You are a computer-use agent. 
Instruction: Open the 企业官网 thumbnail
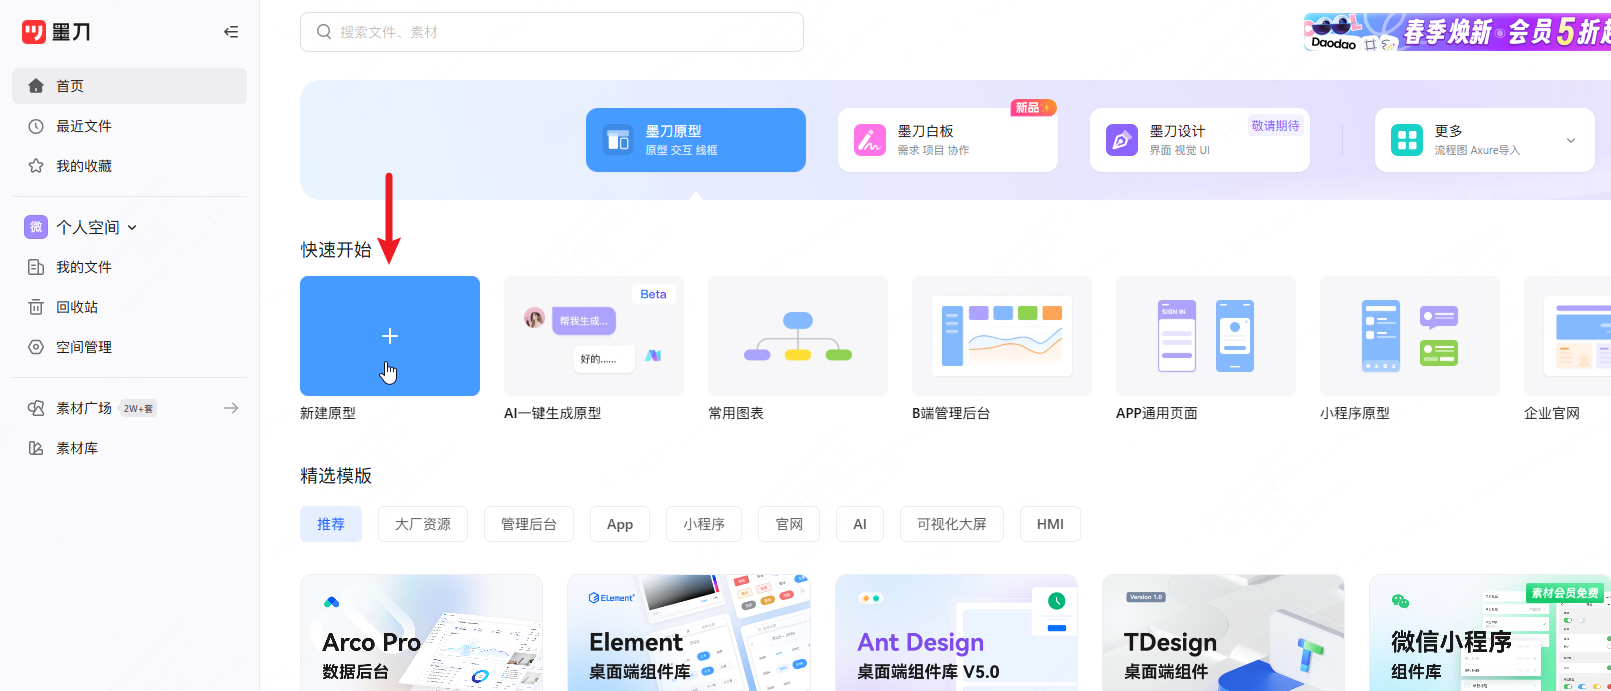[1567, 336]
